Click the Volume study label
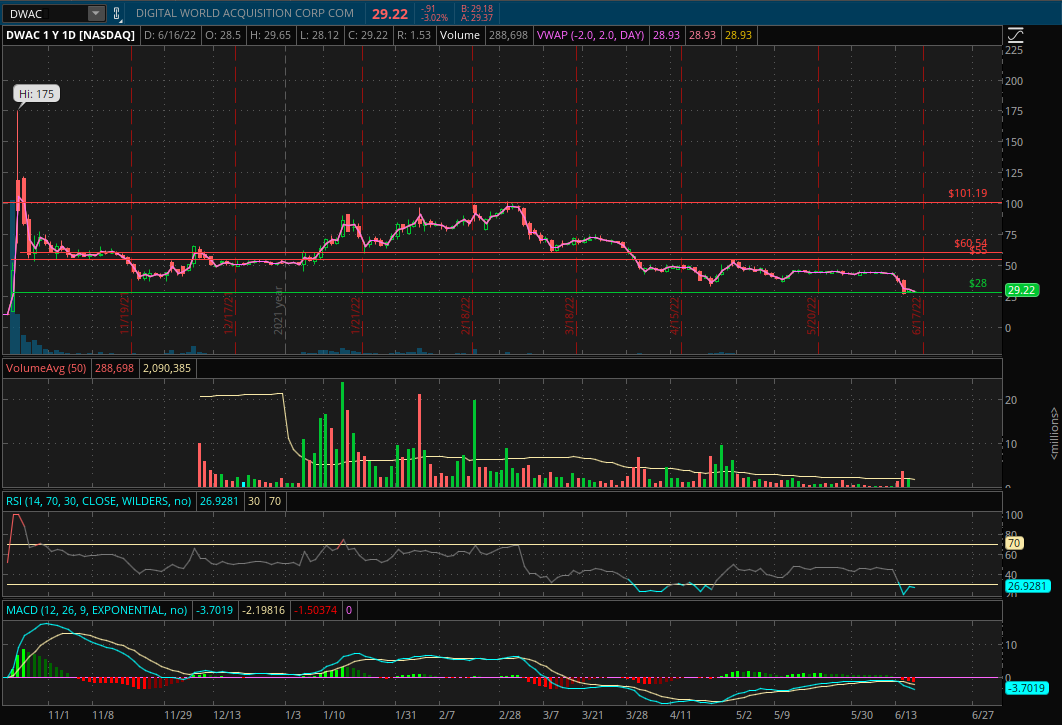 point(459,35)
